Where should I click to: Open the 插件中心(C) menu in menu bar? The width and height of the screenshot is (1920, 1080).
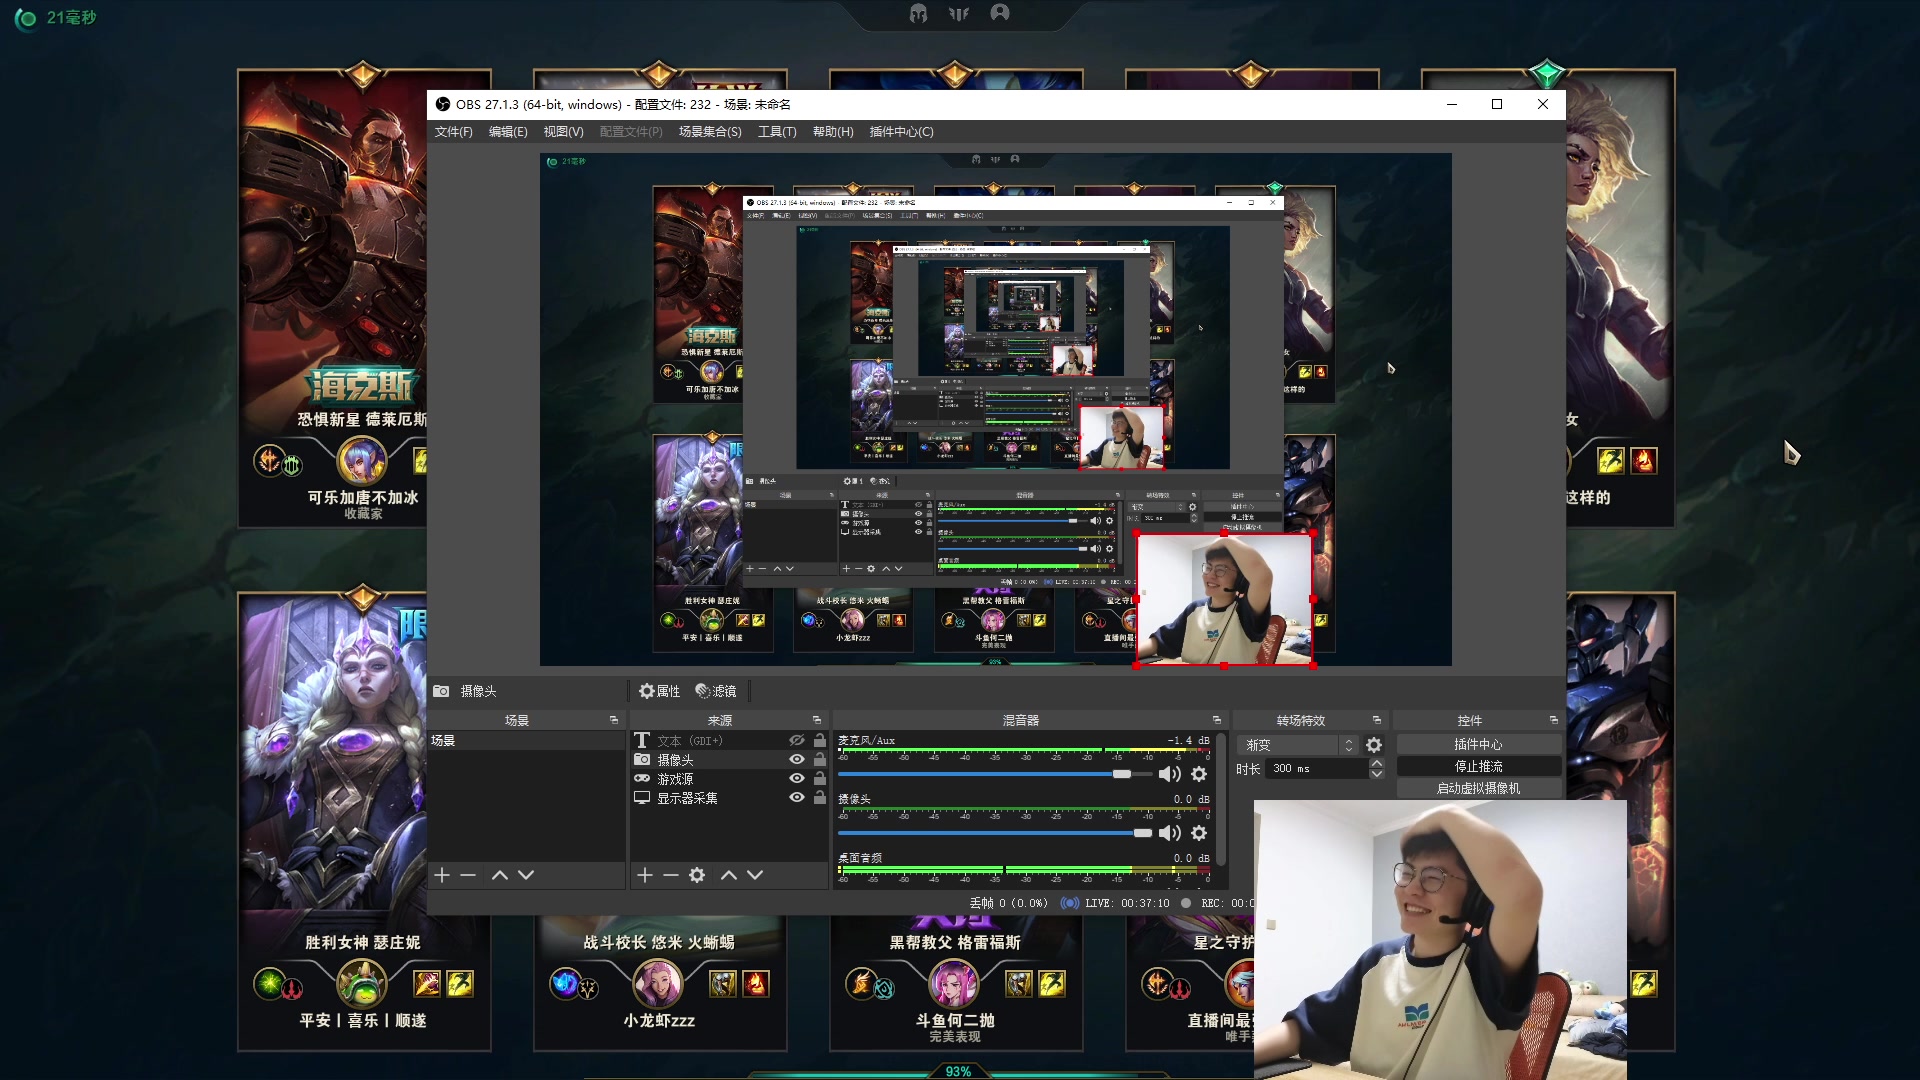(x=901, y=132)
